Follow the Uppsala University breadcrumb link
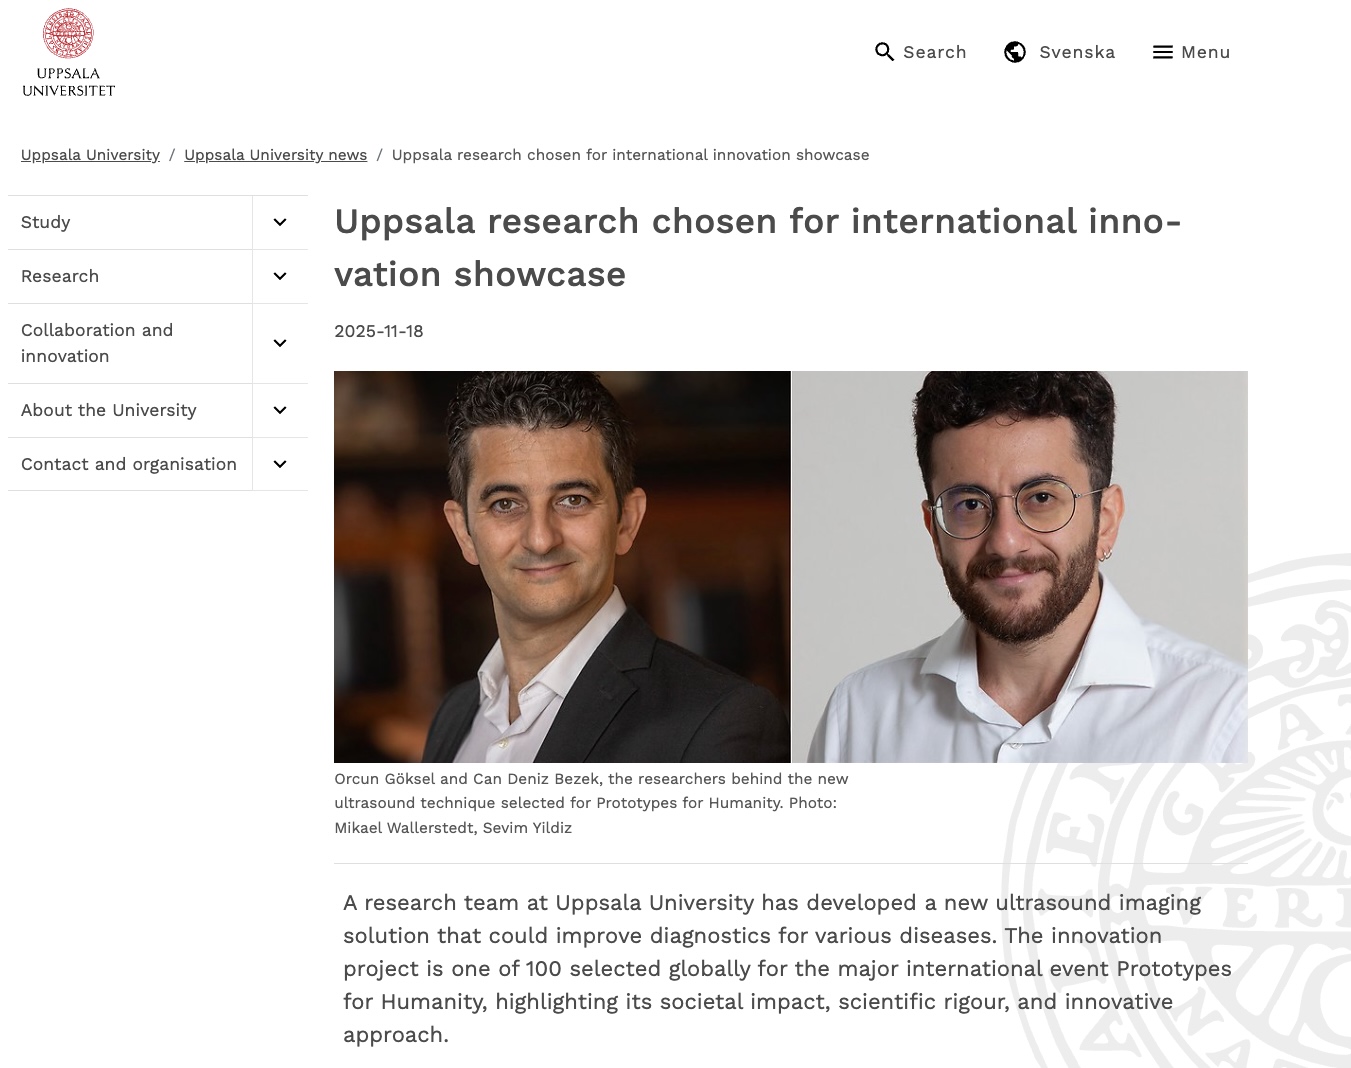Viewport: 1351px width, 1068px height. point(90,155)
